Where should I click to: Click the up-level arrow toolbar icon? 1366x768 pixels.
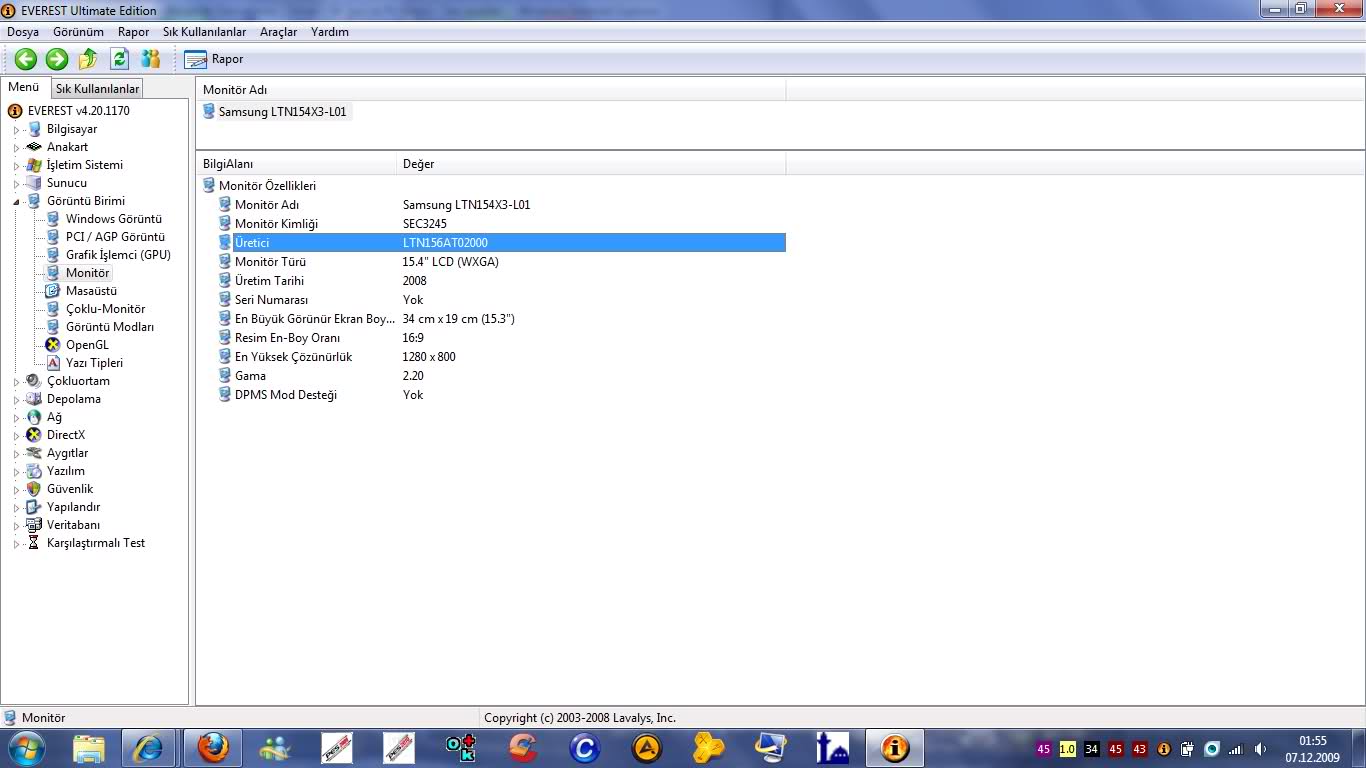89,59
